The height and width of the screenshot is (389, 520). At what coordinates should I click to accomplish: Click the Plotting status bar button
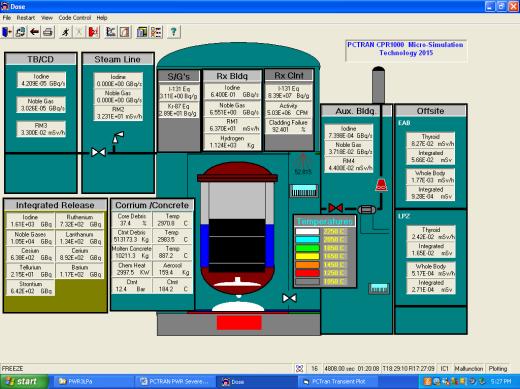click(498, 369)
